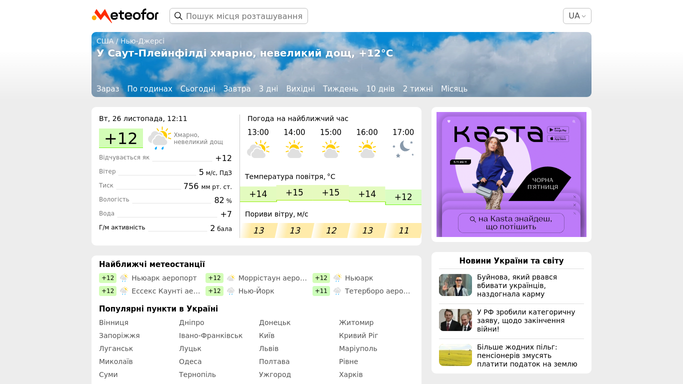Click the search magnifier icon
Viewport: 683px width, 384px height.
tap(178, 16)
